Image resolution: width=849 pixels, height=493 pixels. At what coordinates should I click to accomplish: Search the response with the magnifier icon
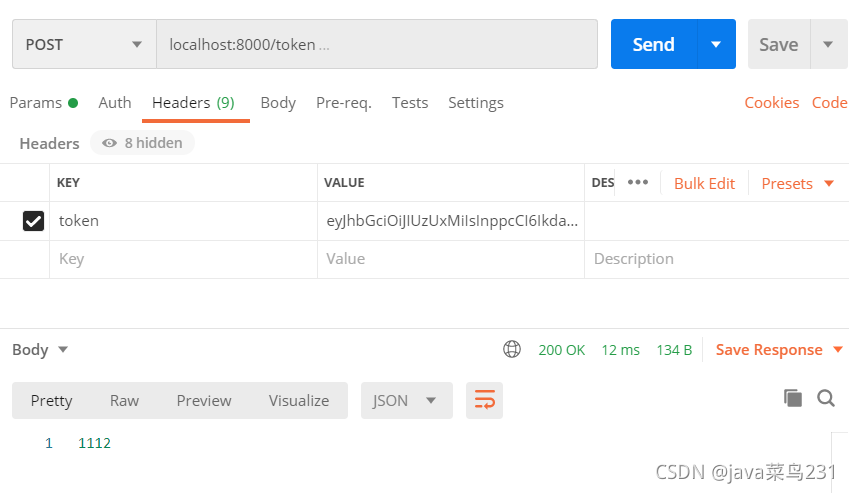(826, 398)
